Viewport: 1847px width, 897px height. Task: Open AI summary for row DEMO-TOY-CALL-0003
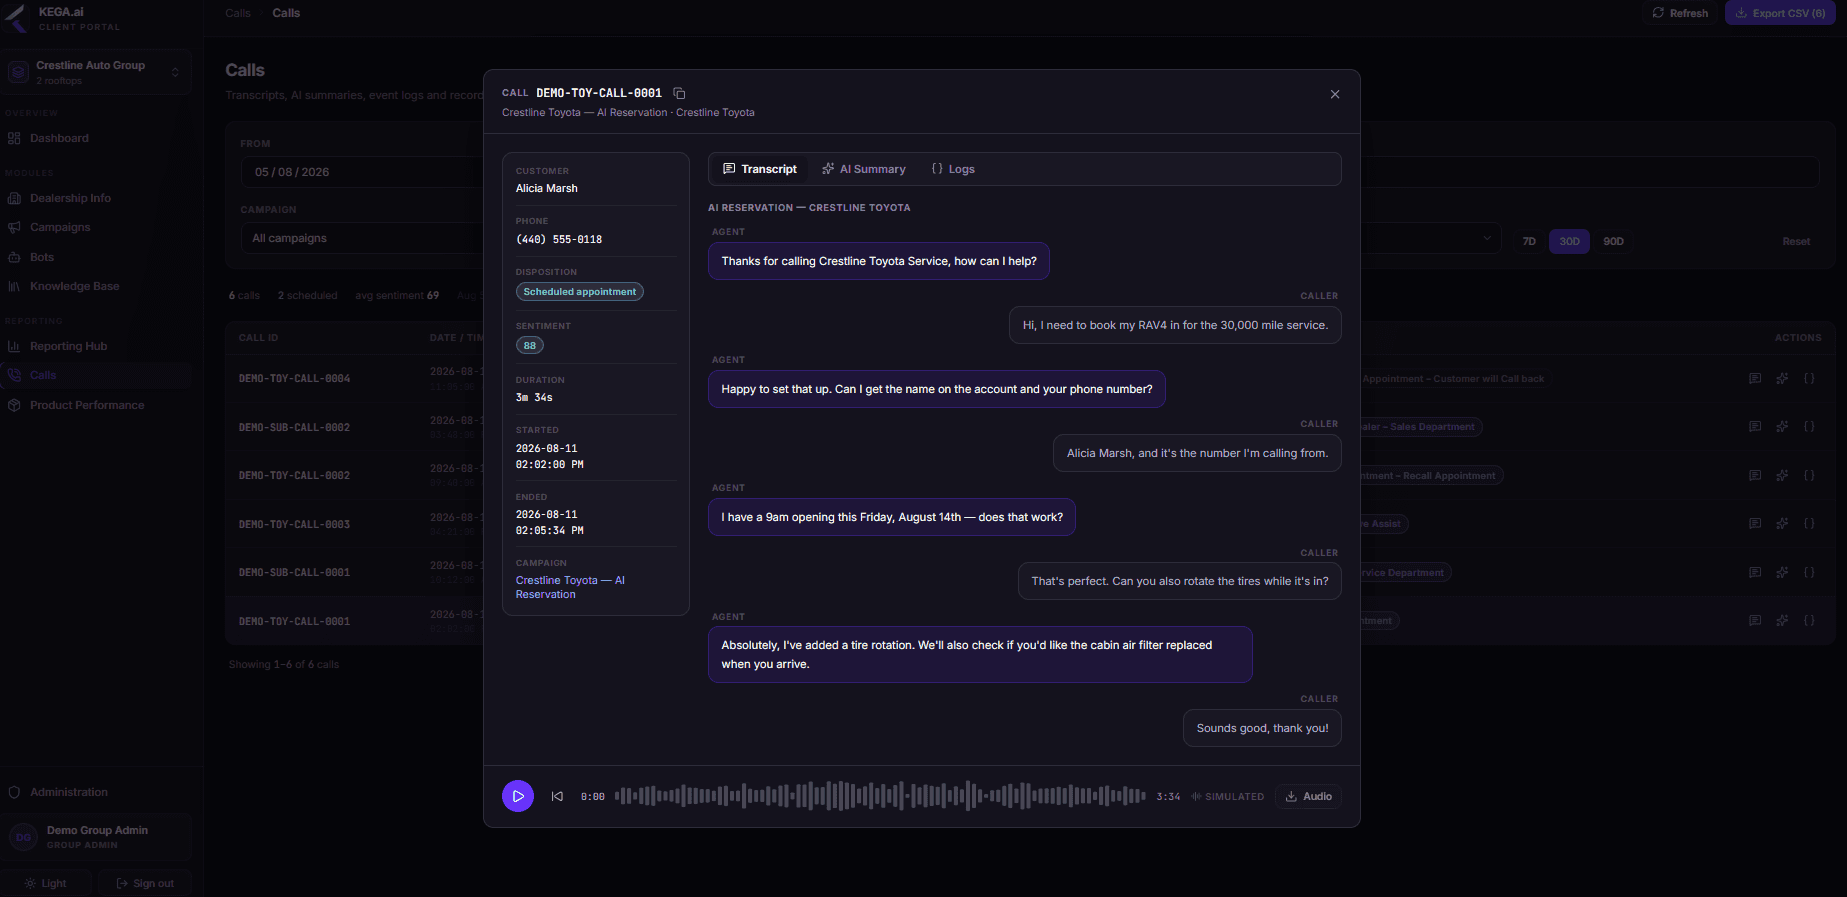(x=1782, y=524)
